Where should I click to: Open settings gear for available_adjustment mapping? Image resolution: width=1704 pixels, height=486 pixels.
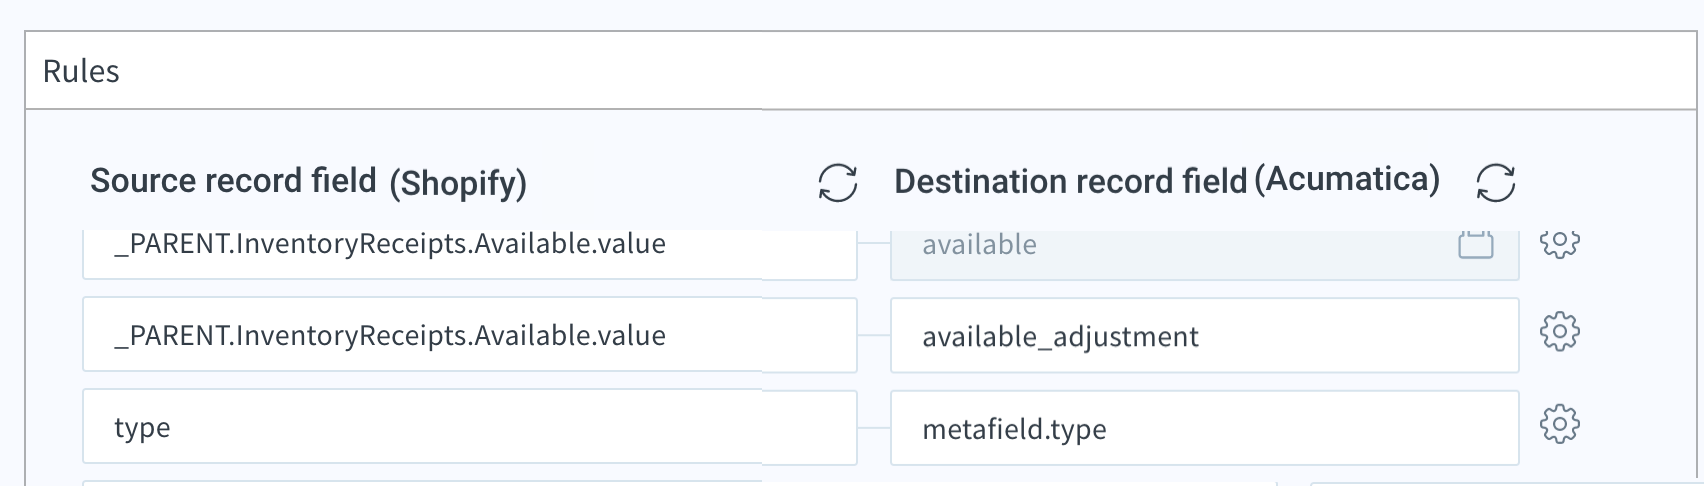click(x=1559, y=332)
